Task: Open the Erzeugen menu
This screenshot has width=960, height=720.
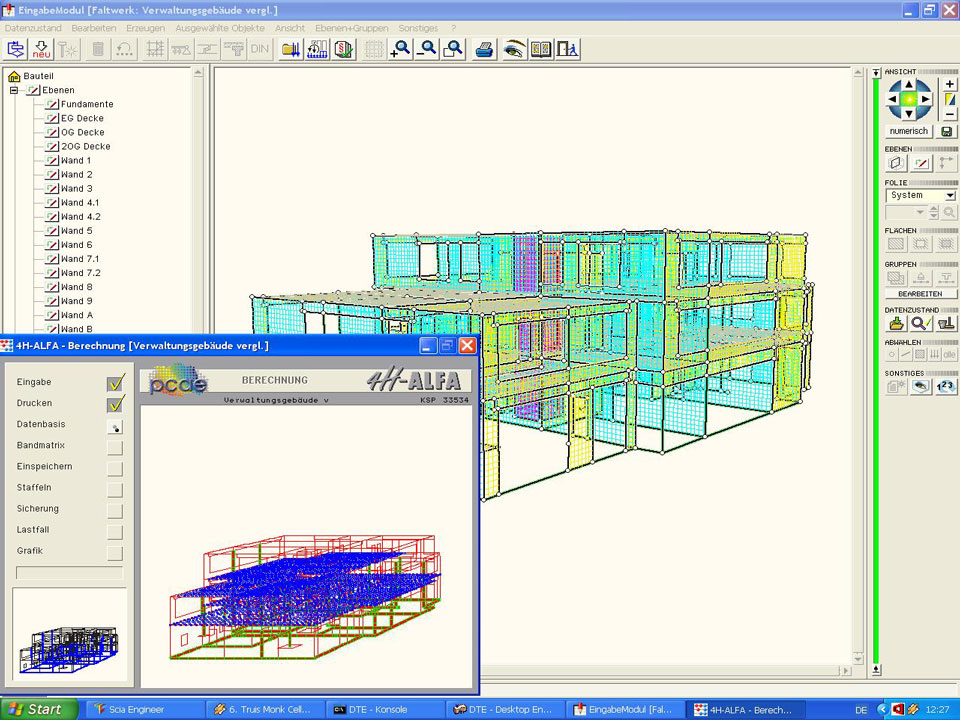Action: [x=146, y=28]
